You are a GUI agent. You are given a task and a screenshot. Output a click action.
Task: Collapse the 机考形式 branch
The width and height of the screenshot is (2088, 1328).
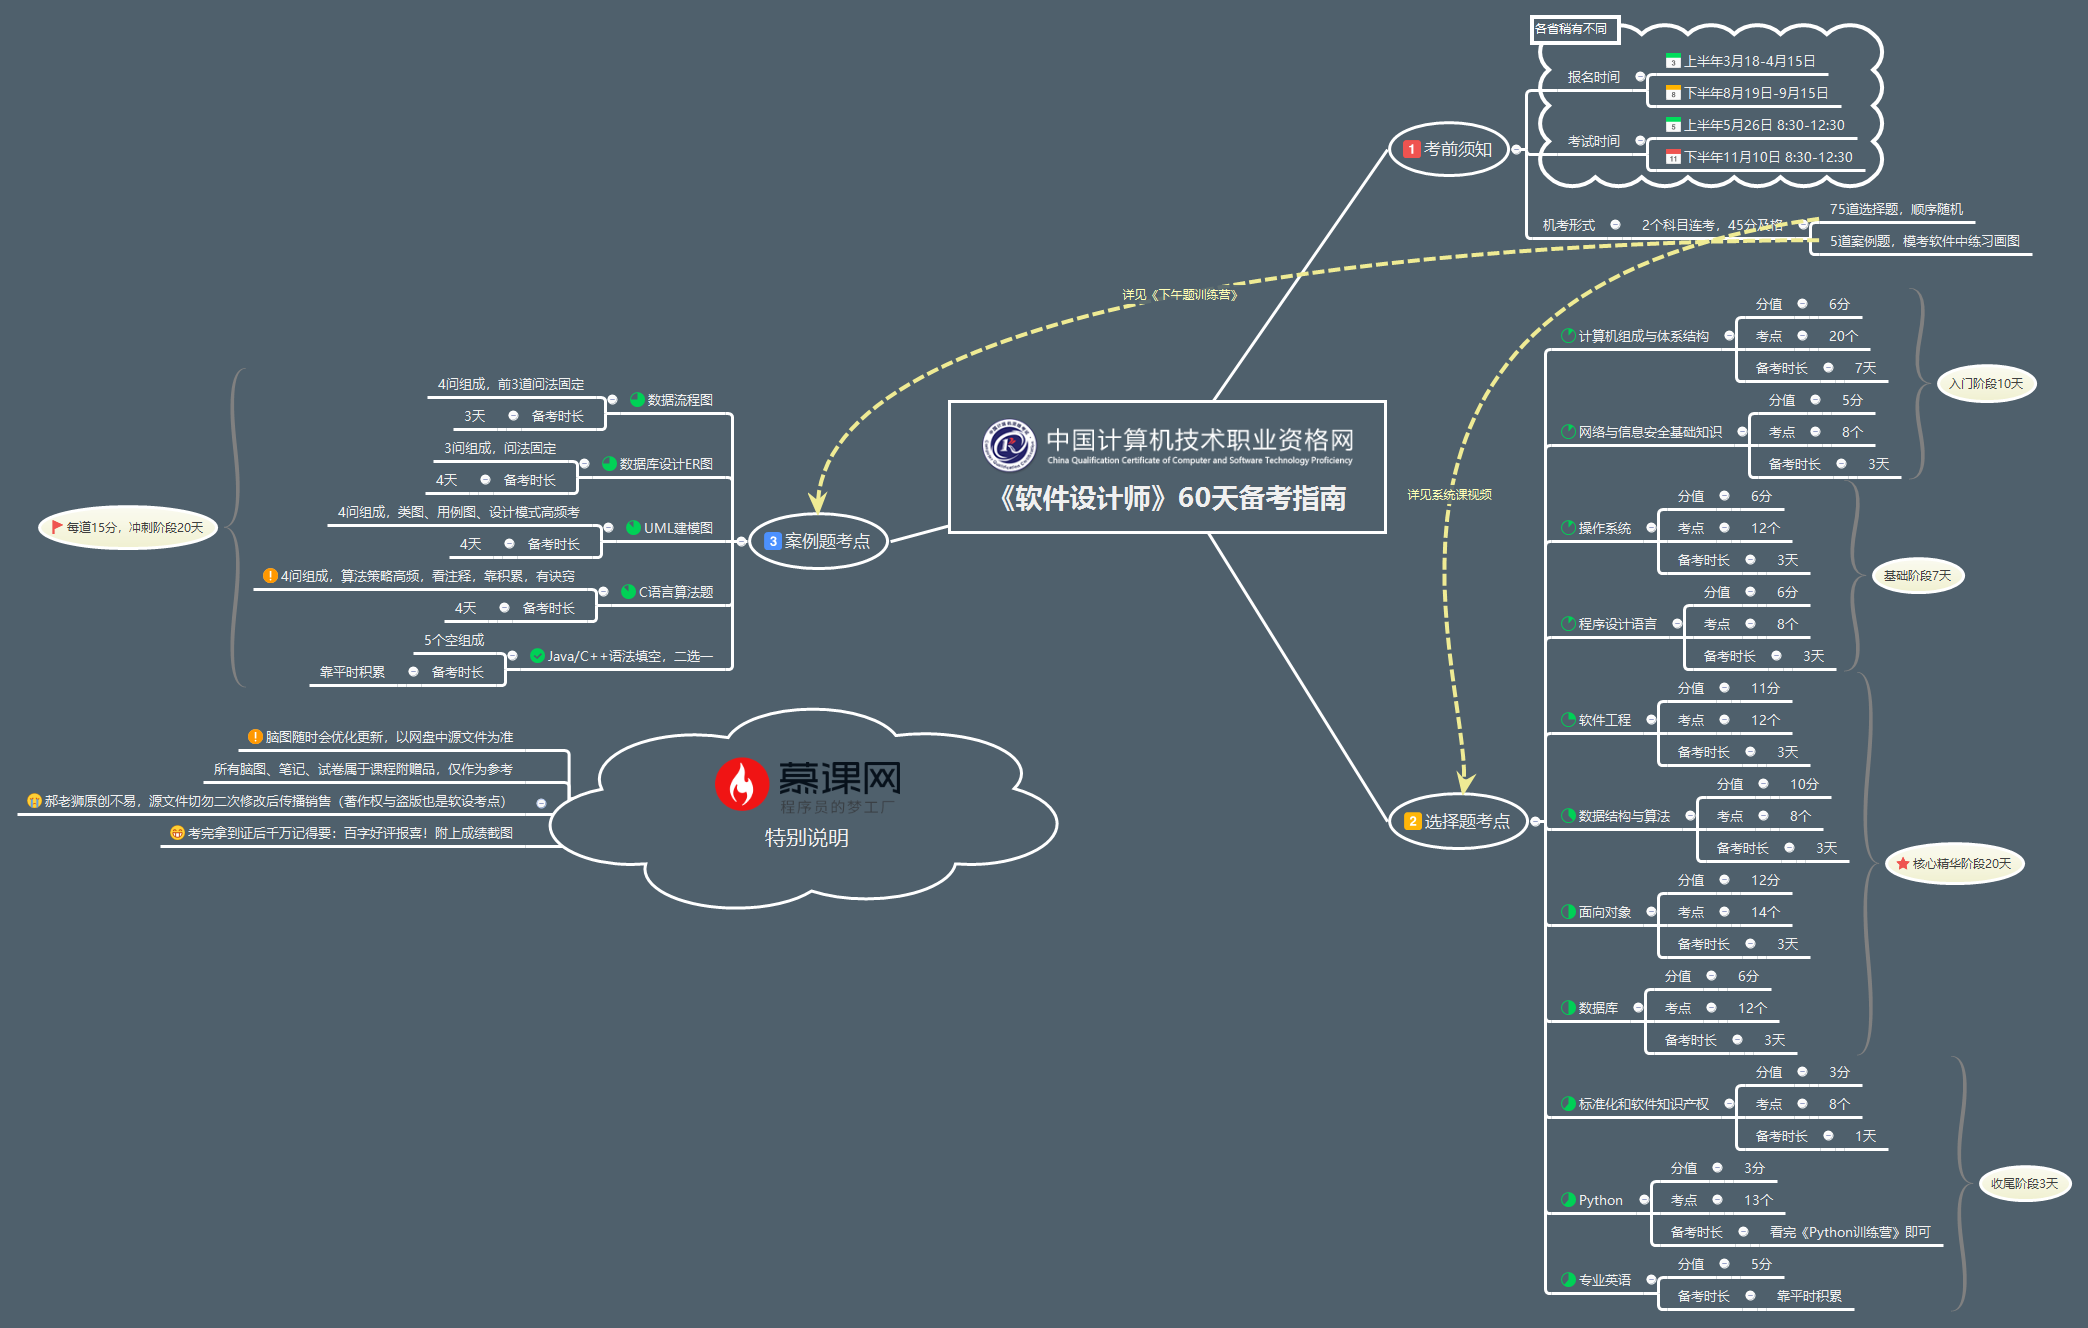1615,225
